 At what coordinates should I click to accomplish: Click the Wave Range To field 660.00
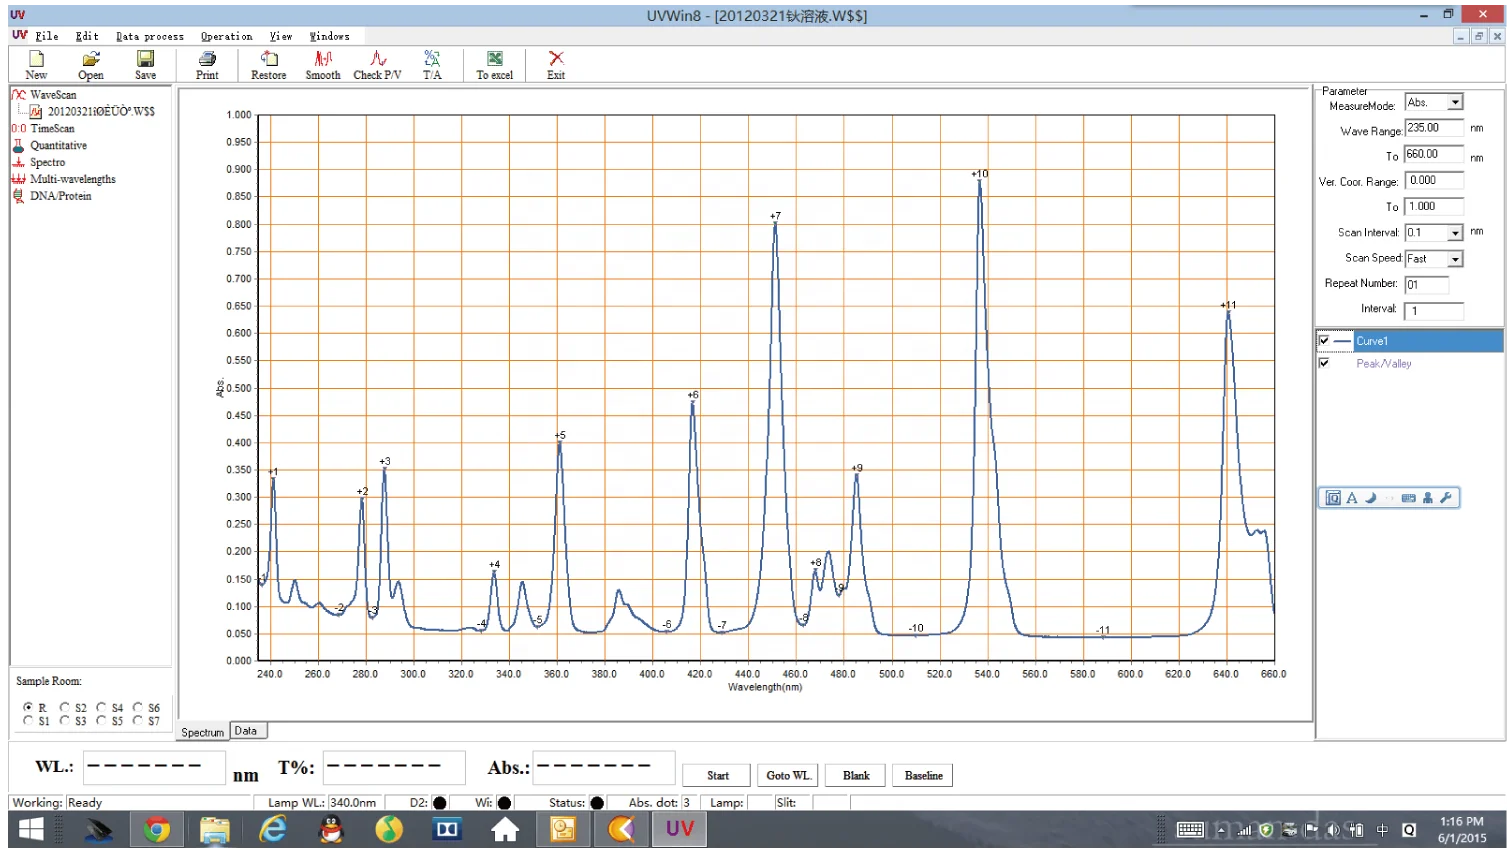(1434, 154)
